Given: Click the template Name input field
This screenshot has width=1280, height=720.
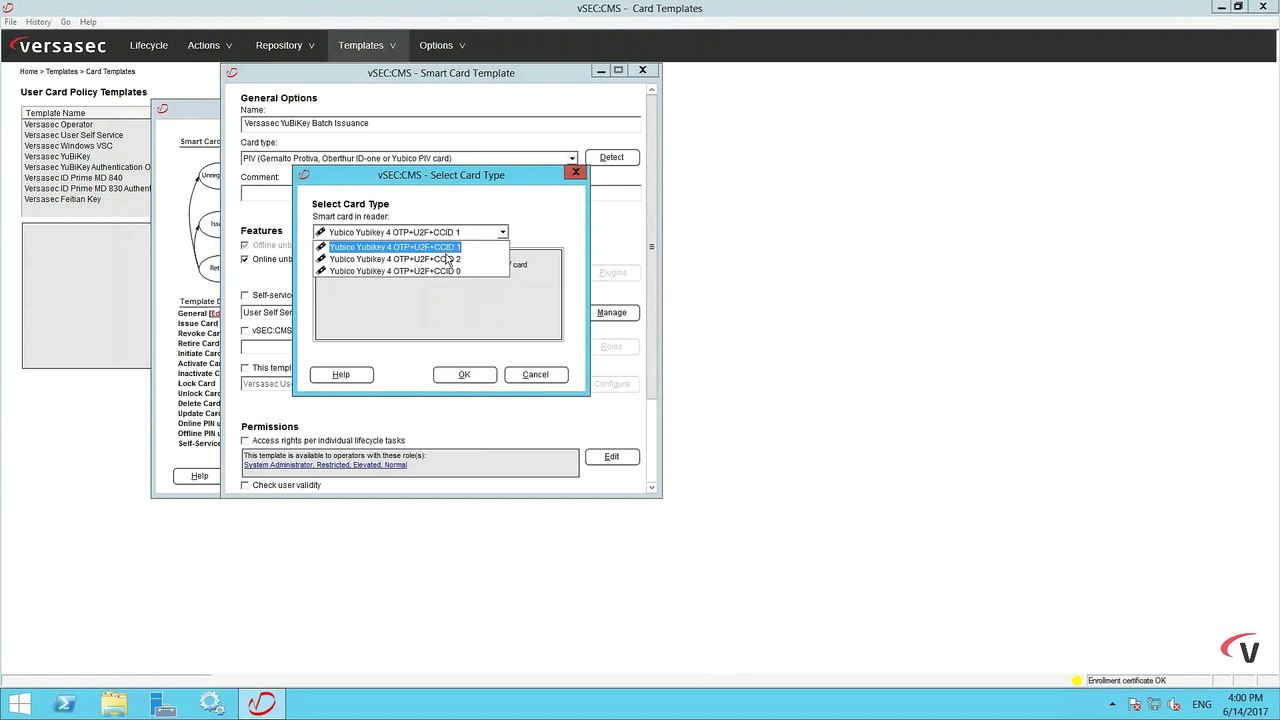Looking at the screenshot, I should point(441,123).
